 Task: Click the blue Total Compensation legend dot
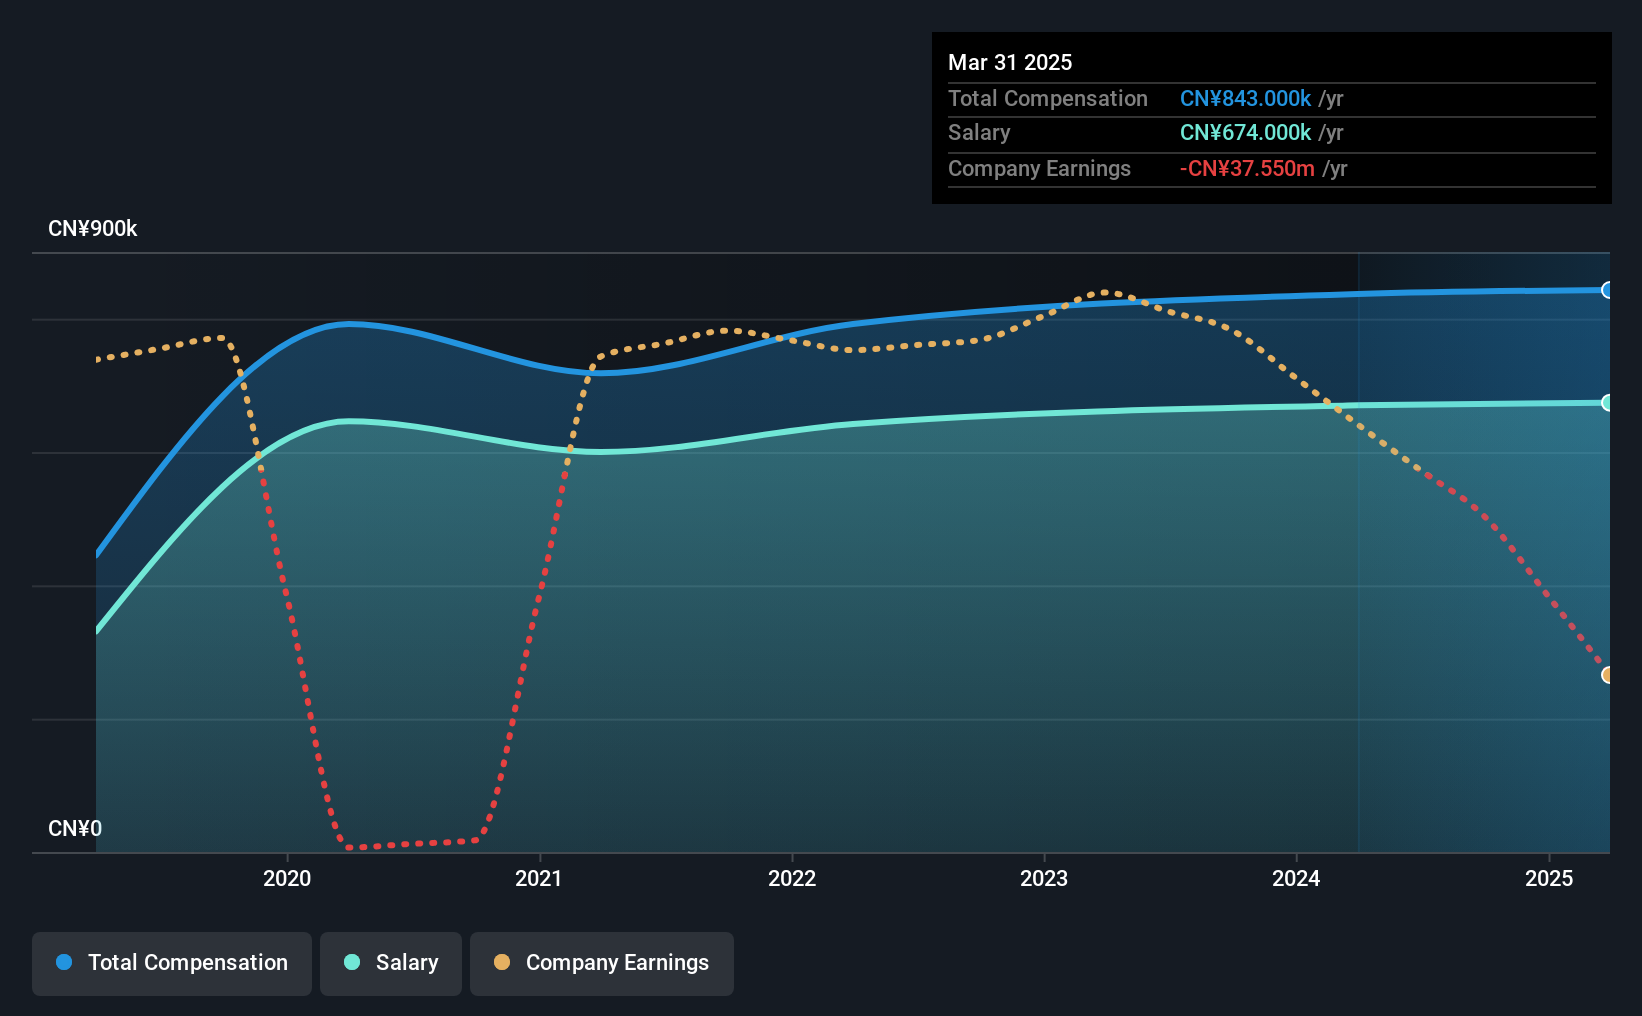64,962
